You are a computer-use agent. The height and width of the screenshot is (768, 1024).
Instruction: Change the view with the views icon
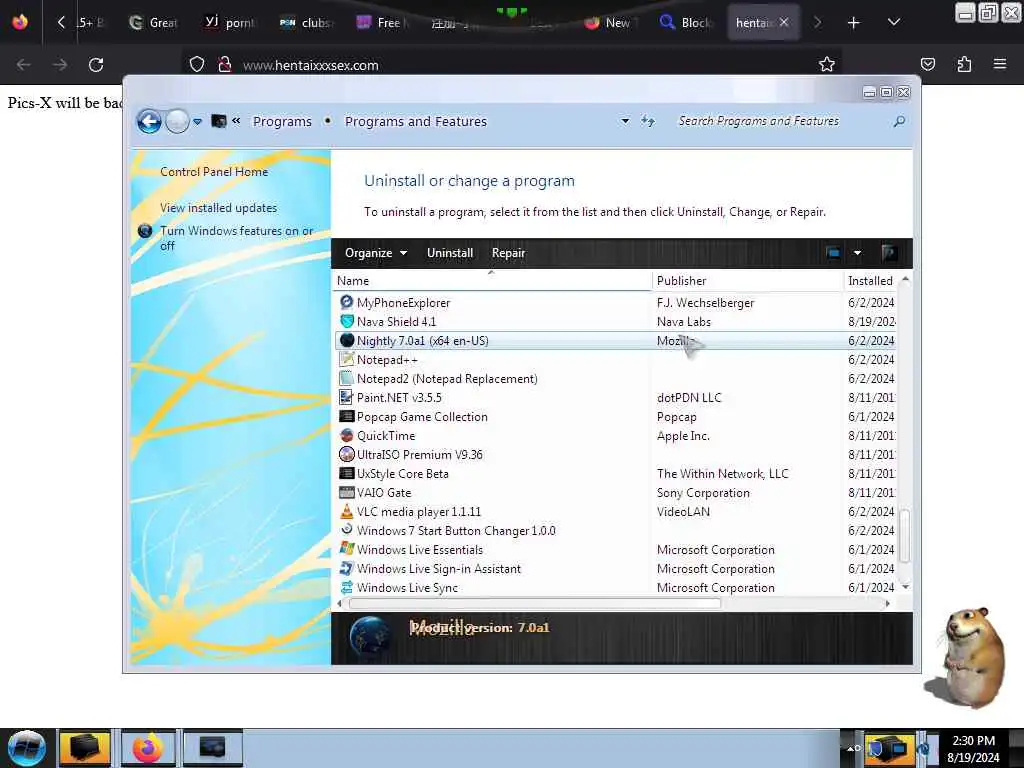pos(833,253)
